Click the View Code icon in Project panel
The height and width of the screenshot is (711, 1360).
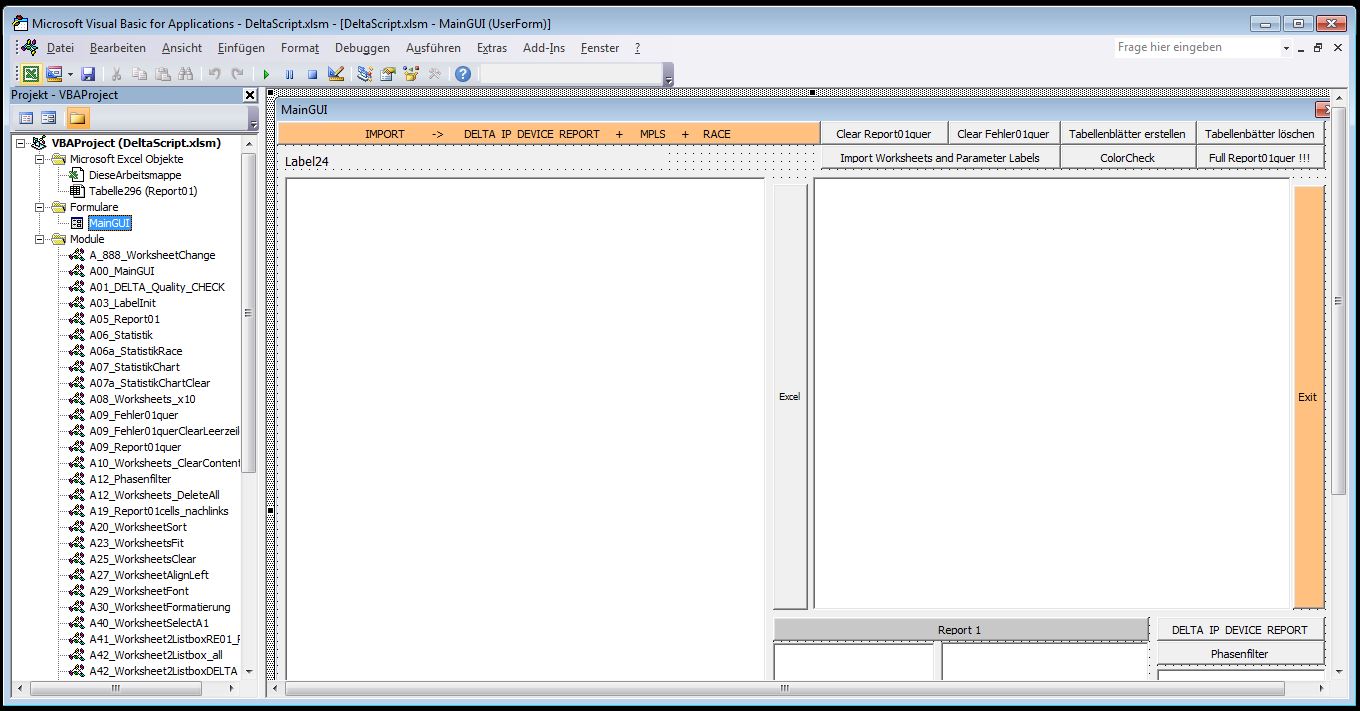26,118
